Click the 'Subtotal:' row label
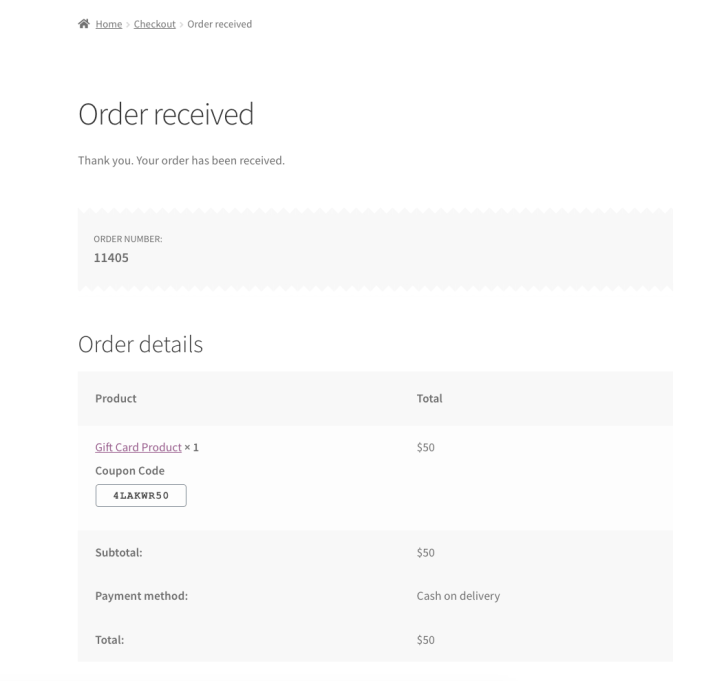 point(118,552)
